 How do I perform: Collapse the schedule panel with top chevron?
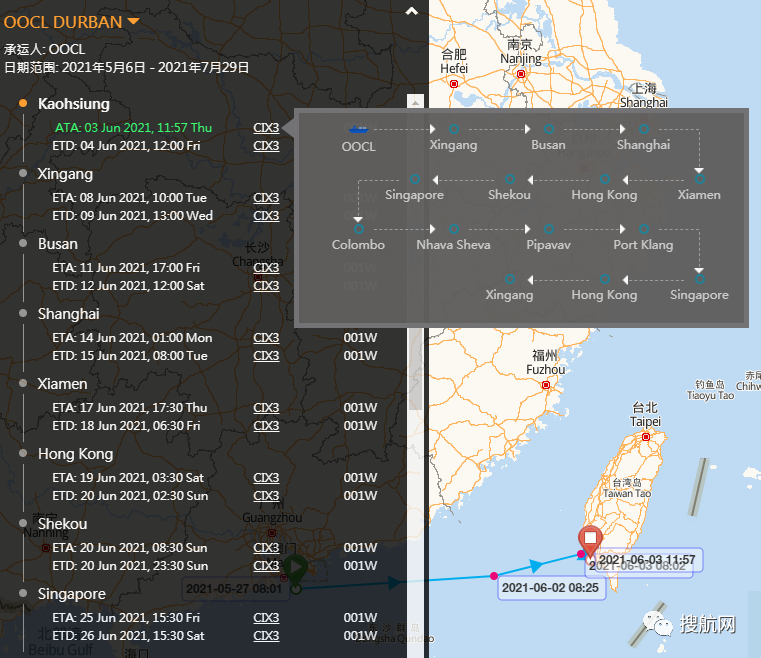click(x=411, y=12)
